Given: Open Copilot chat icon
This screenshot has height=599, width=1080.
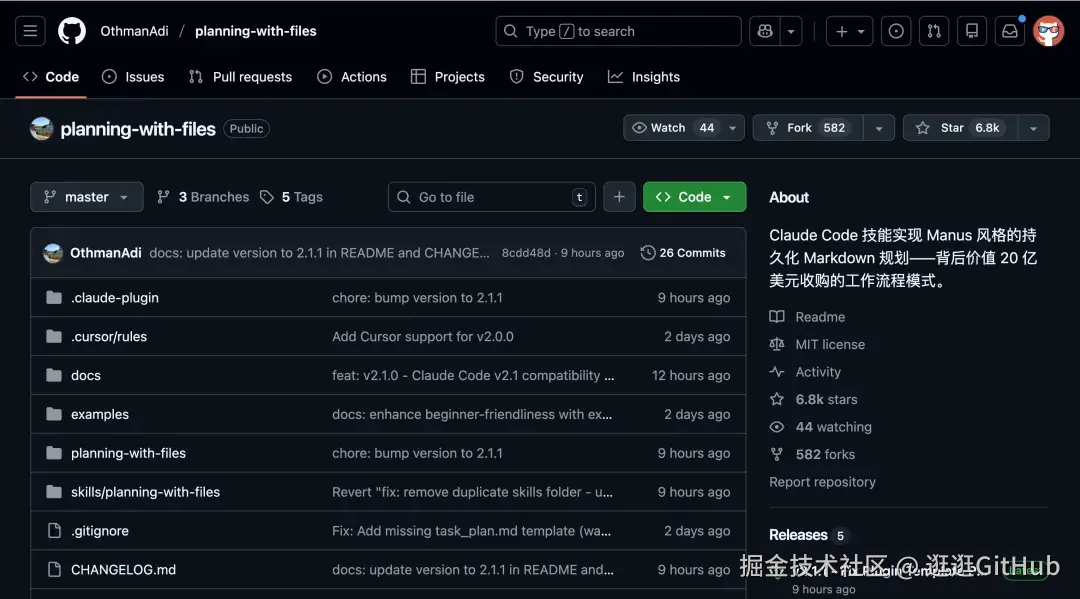Looking at the screenshot, I should 765,31.
